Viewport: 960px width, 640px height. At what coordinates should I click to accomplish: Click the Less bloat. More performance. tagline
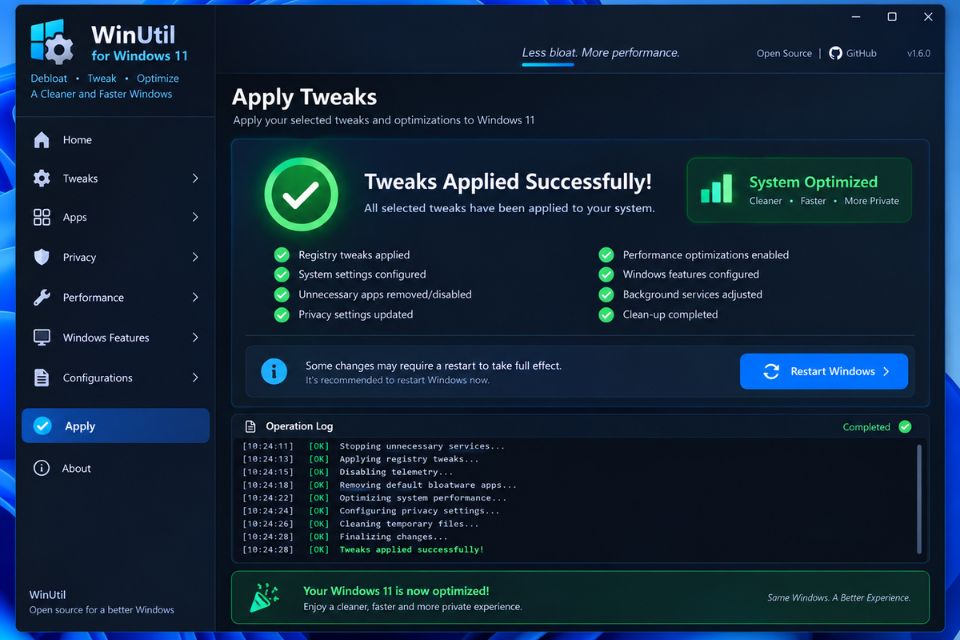tap(601, 53)
